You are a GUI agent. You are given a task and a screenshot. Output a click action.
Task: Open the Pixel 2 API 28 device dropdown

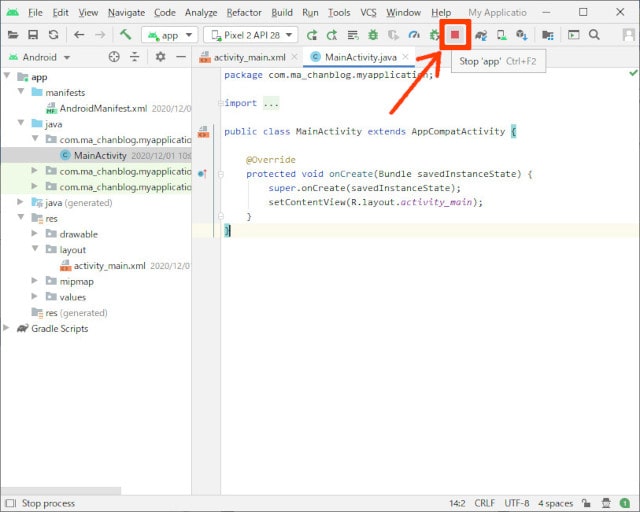pos(251,35)
